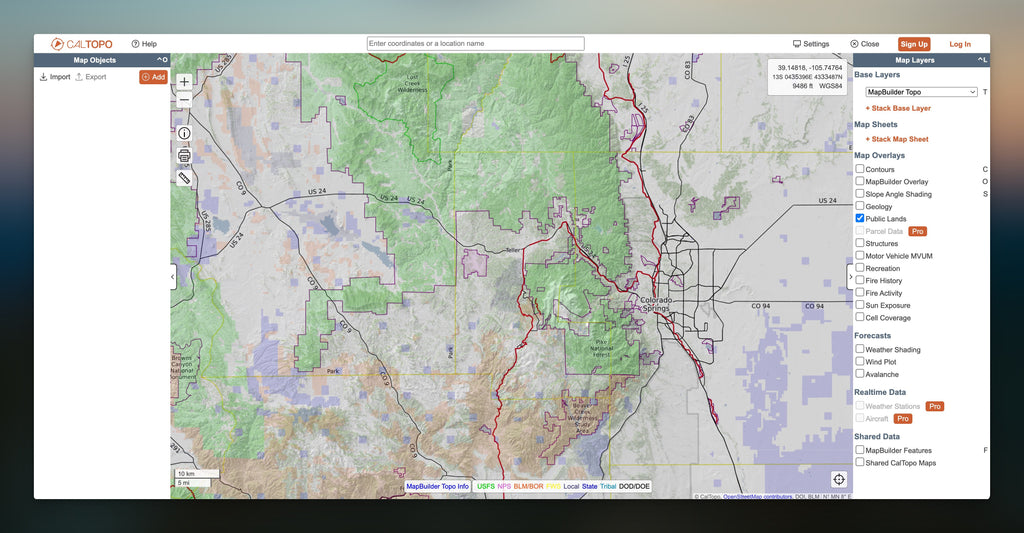Click Stack Base Layer link
This screenshot has width=1024, height=533.
pyautogui.click(x=898, y=108)
